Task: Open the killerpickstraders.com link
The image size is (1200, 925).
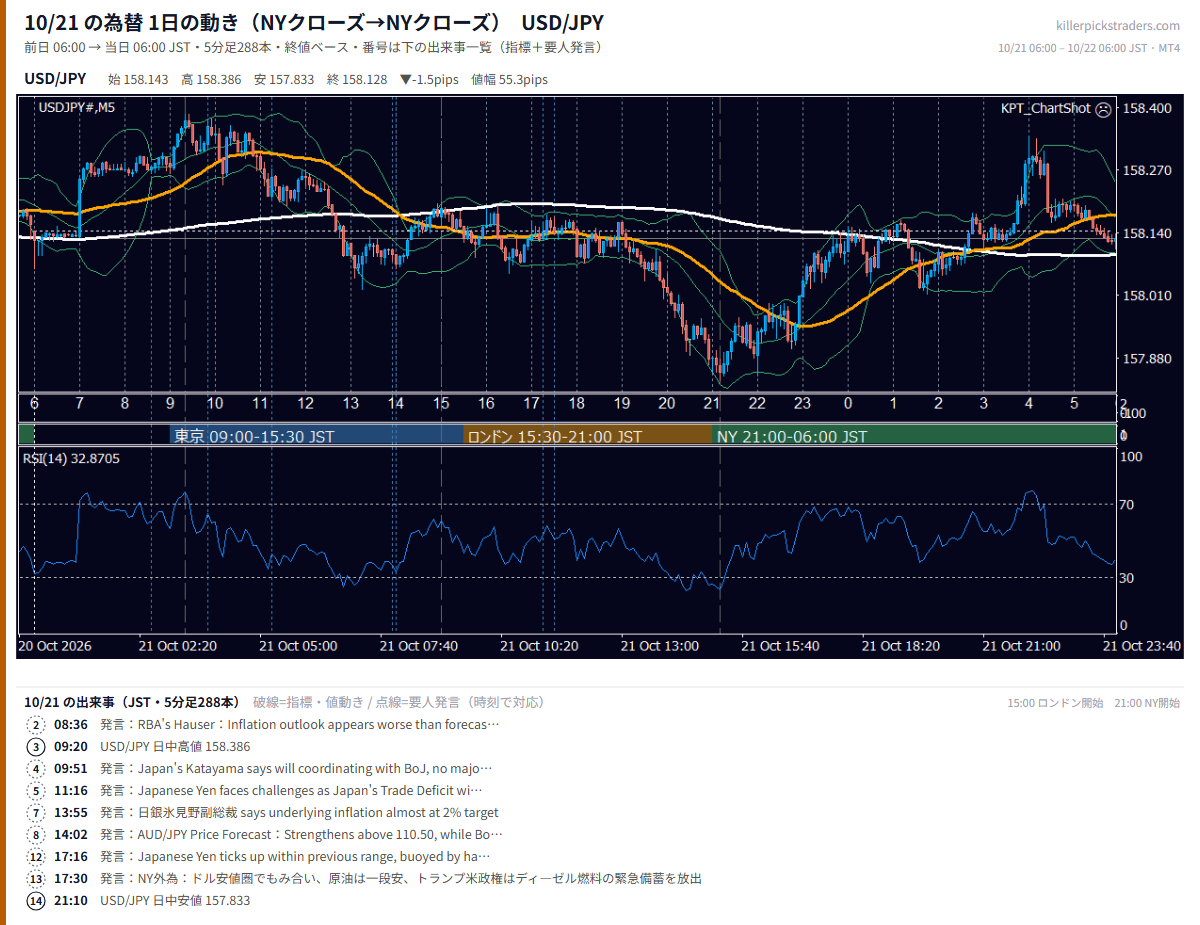Action: [1117, 26]
